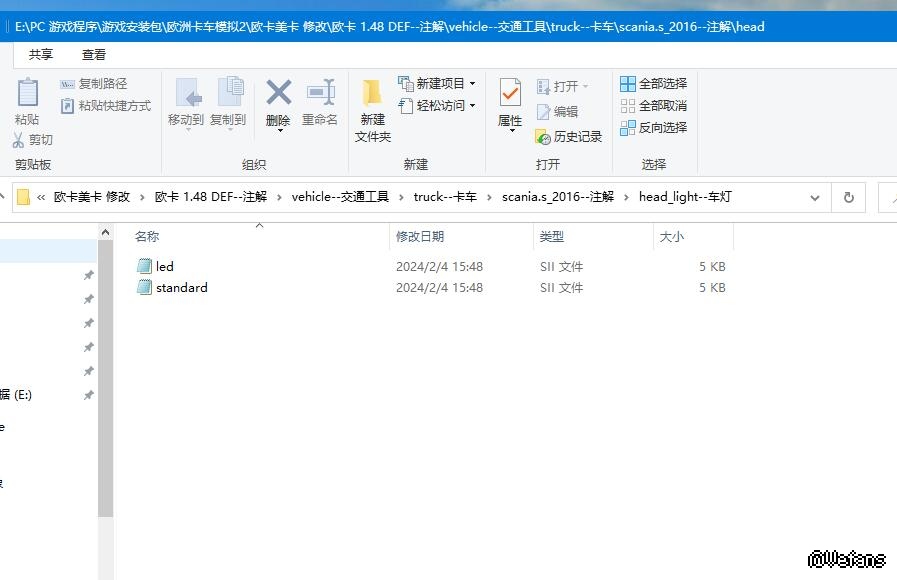This screenshot has width=897, height=580.
Task: Sort by the Date modified (修改日期) column
Action: pos(420,237)
